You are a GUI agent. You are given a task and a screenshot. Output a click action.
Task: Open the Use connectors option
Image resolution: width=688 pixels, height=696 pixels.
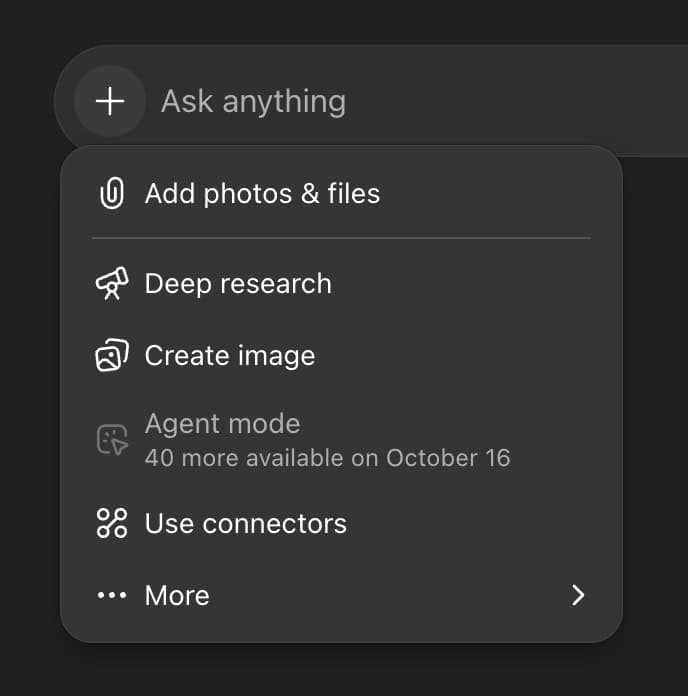point(246,523)
